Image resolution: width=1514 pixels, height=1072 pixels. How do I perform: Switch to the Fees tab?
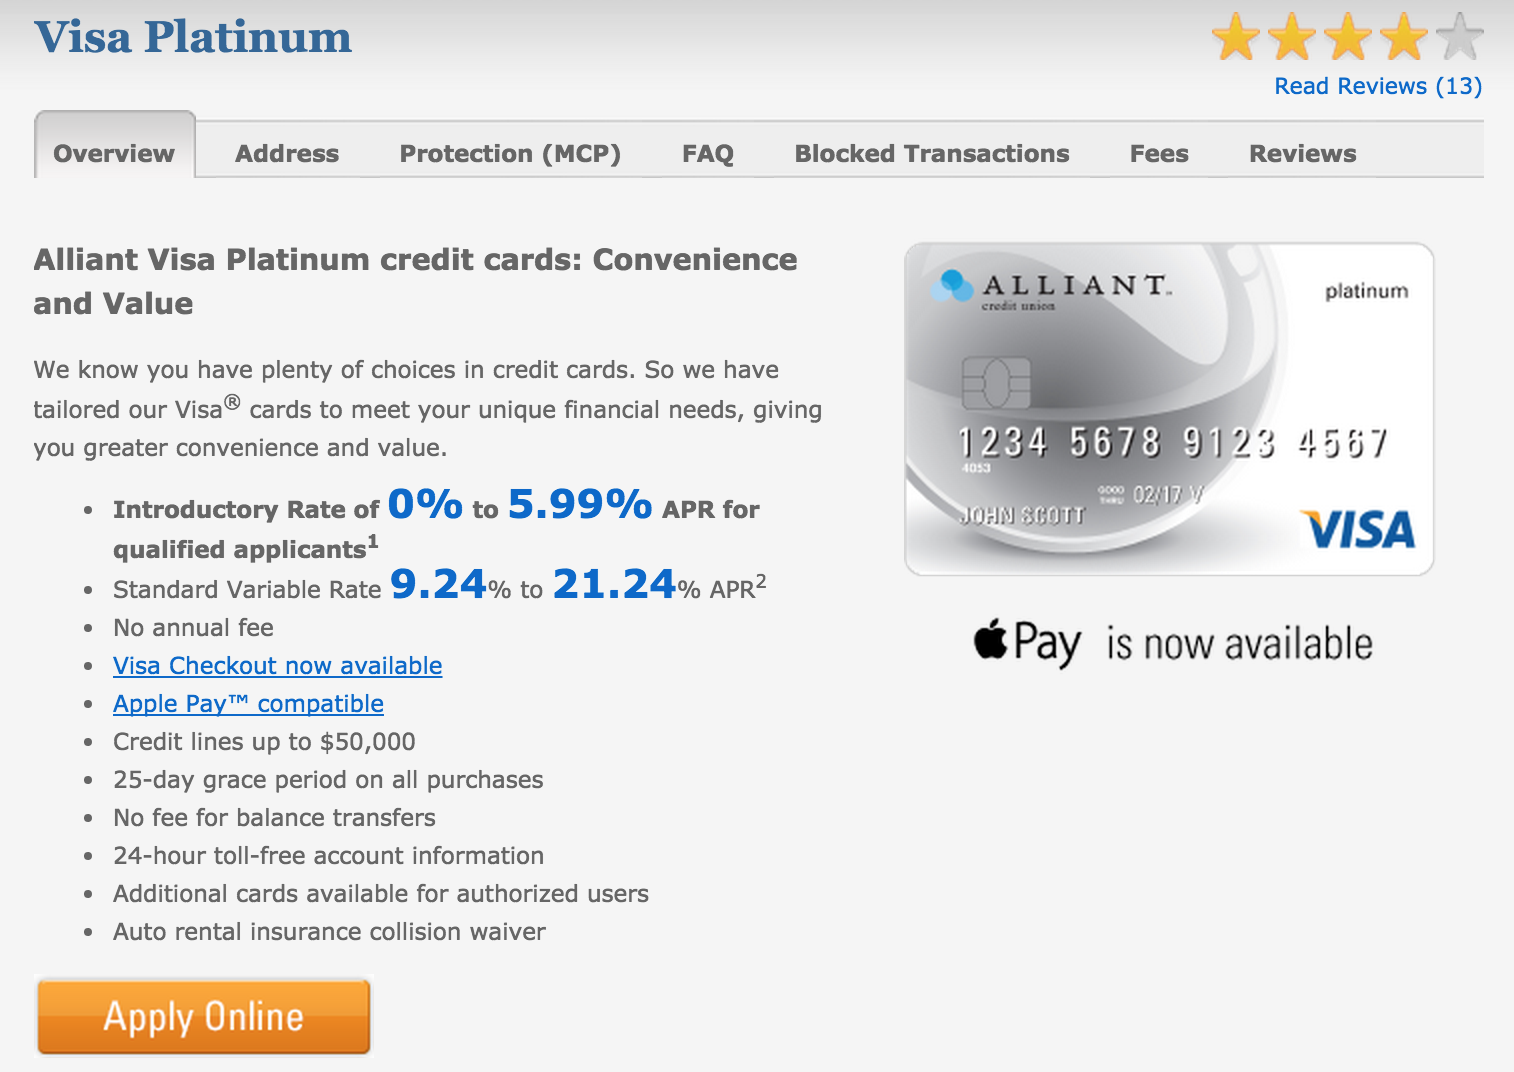click(1159, 153)
